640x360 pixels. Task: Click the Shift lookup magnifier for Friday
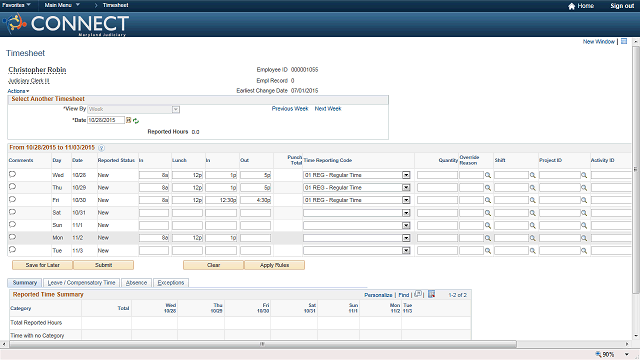pos(533,200)
